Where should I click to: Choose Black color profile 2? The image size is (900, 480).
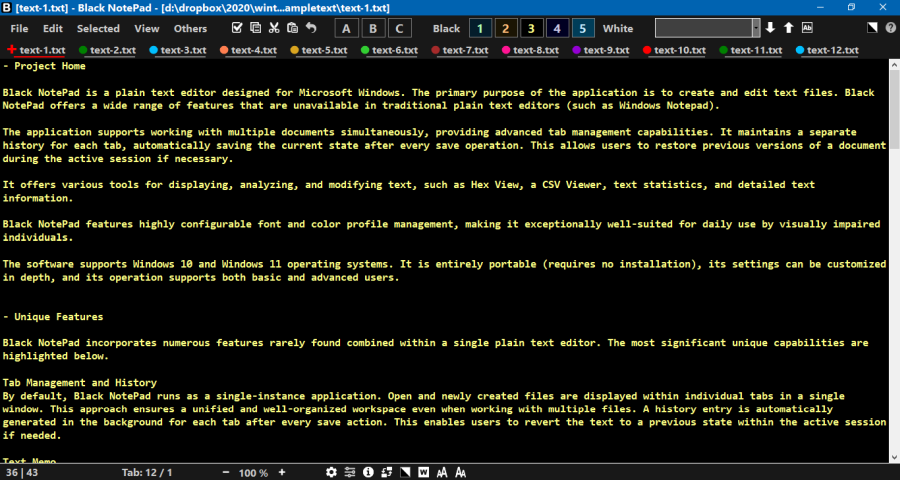pyautogui.click(x=506, y=29)
